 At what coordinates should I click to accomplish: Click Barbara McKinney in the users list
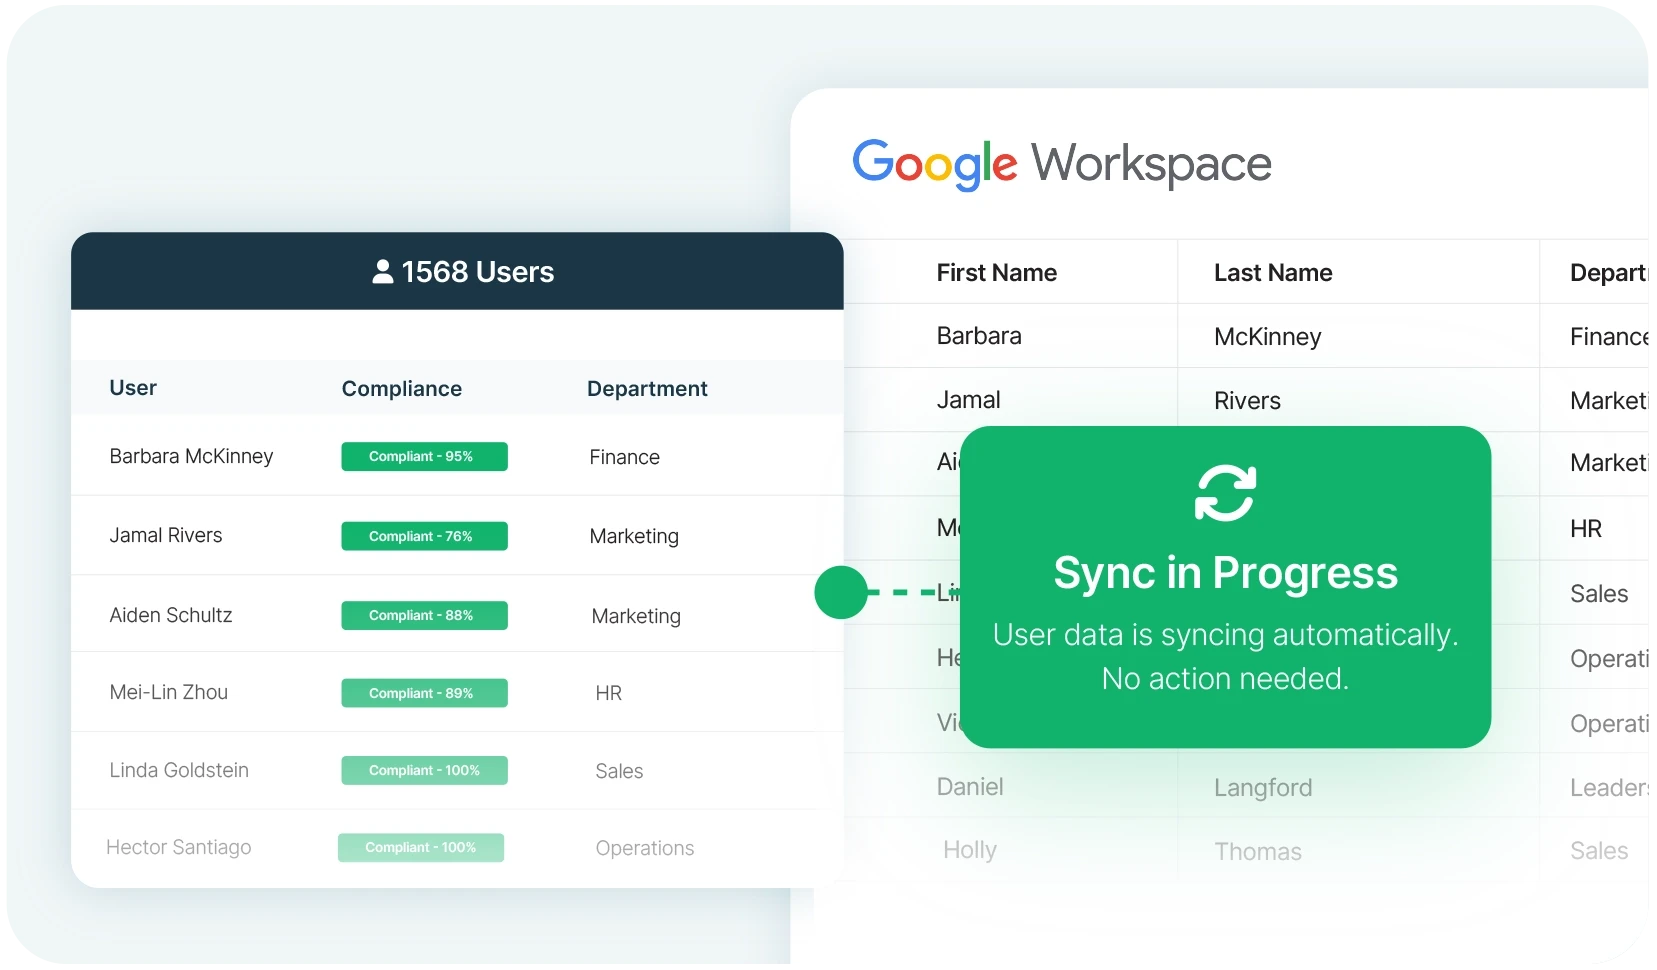(x=191, y=456)
